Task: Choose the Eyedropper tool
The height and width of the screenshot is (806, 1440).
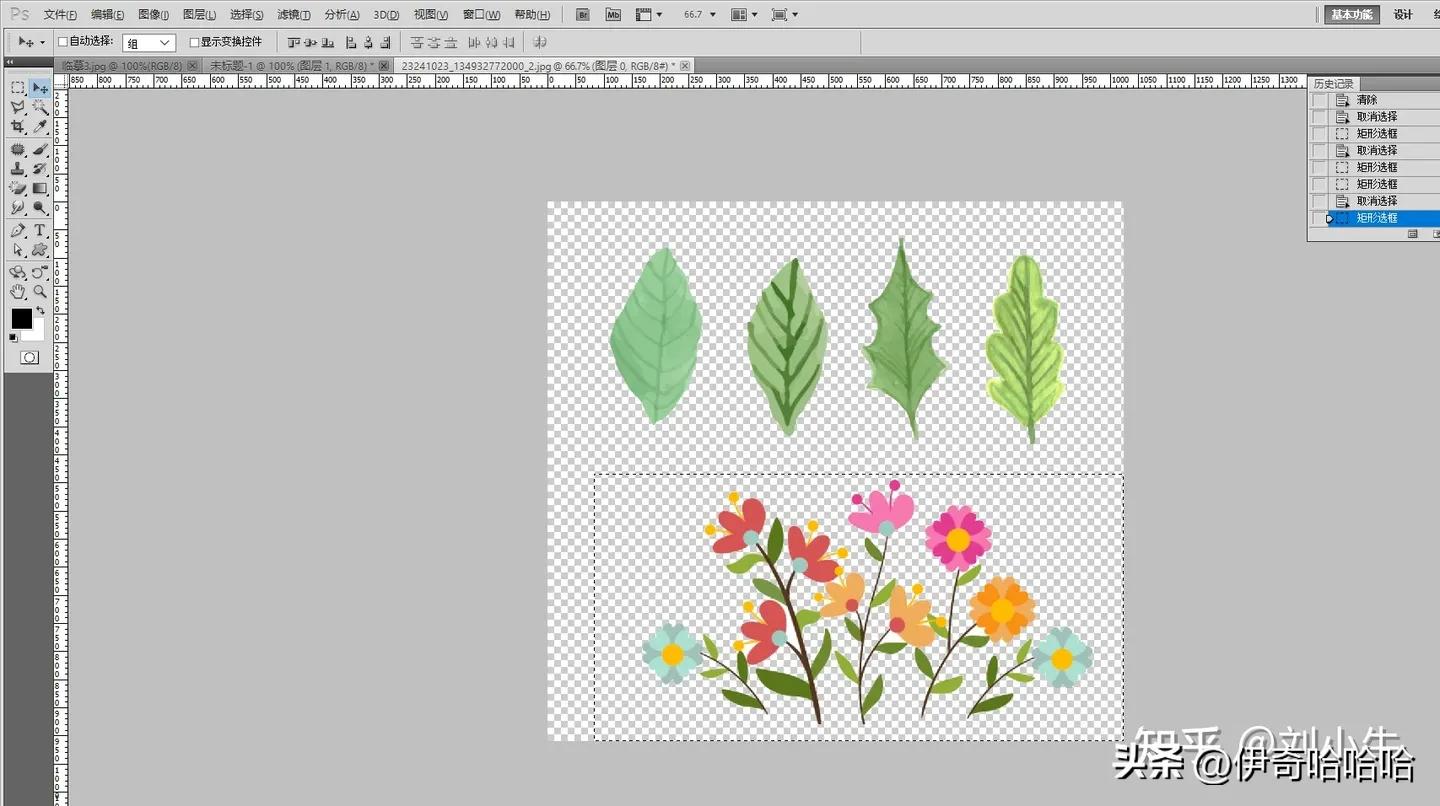Action: pos(40,127)
